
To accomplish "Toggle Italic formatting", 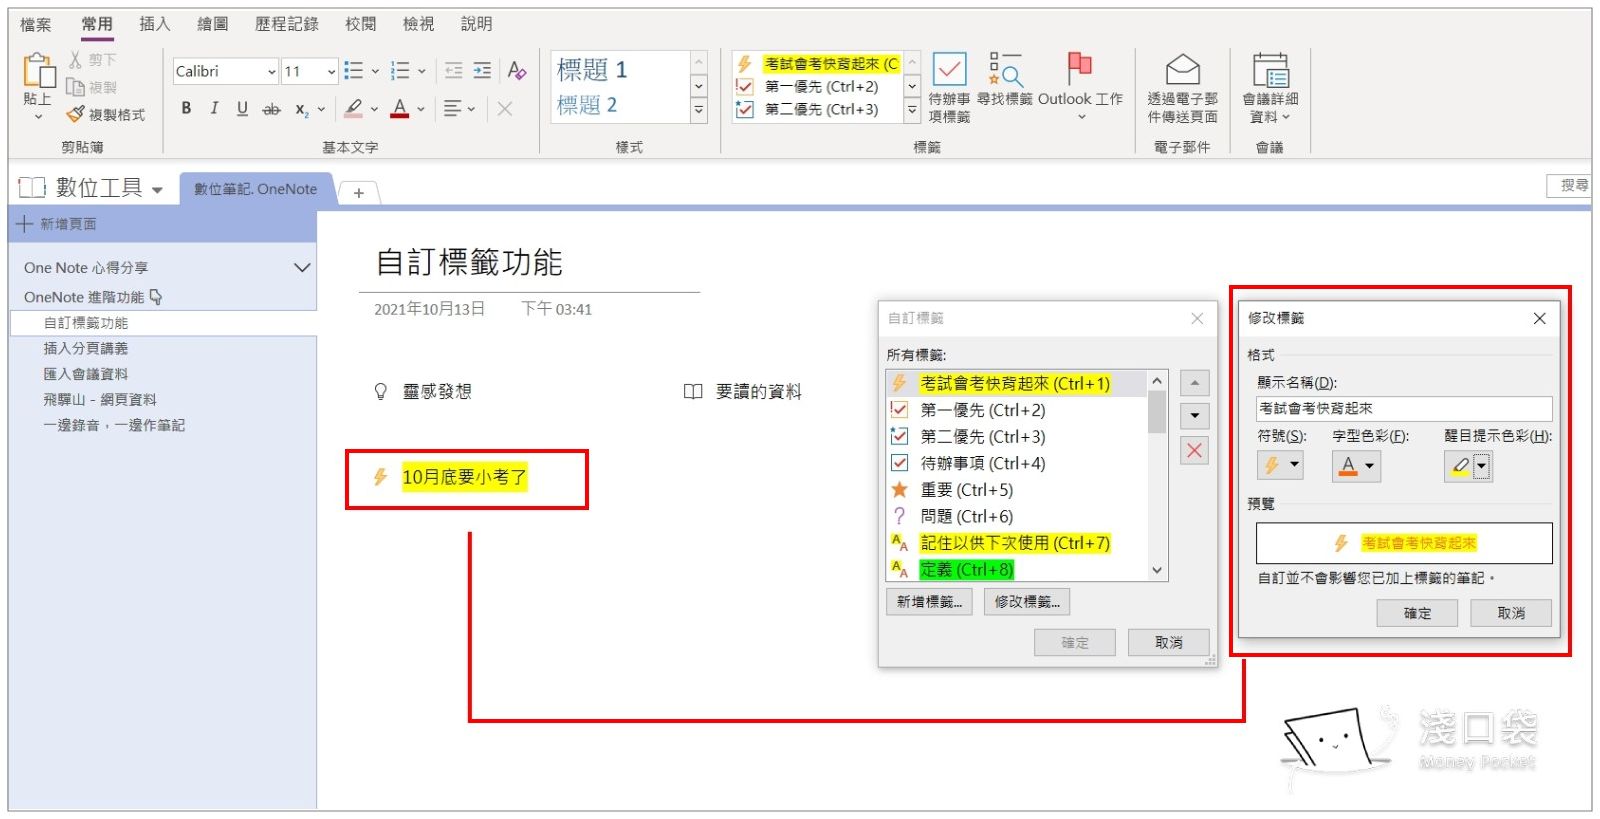I will click(214, 108).
